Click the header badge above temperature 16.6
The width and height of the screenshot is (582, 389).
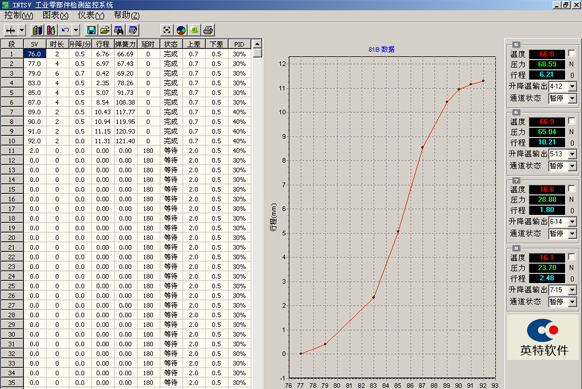516,180
